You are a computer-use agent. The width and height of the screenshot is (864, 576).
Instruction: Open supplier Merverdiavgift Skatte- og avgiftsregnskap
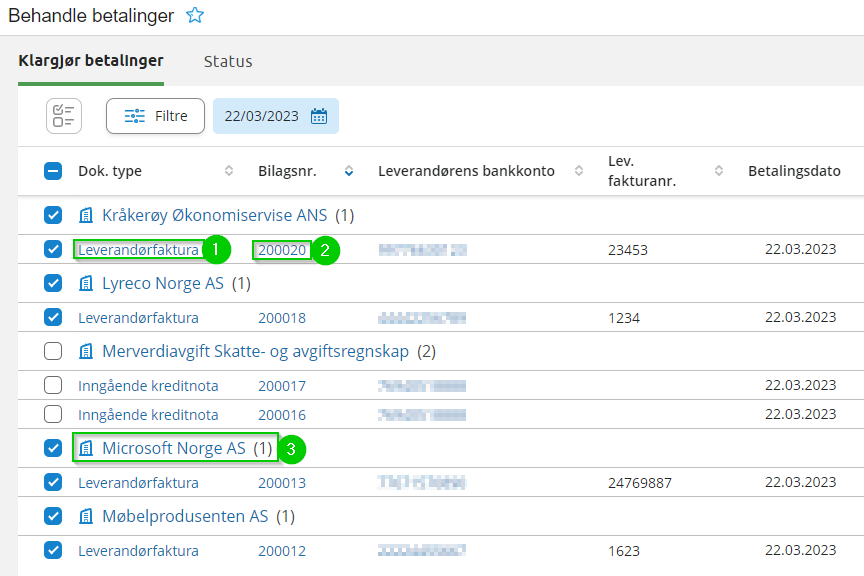click(x=256, y=351)
